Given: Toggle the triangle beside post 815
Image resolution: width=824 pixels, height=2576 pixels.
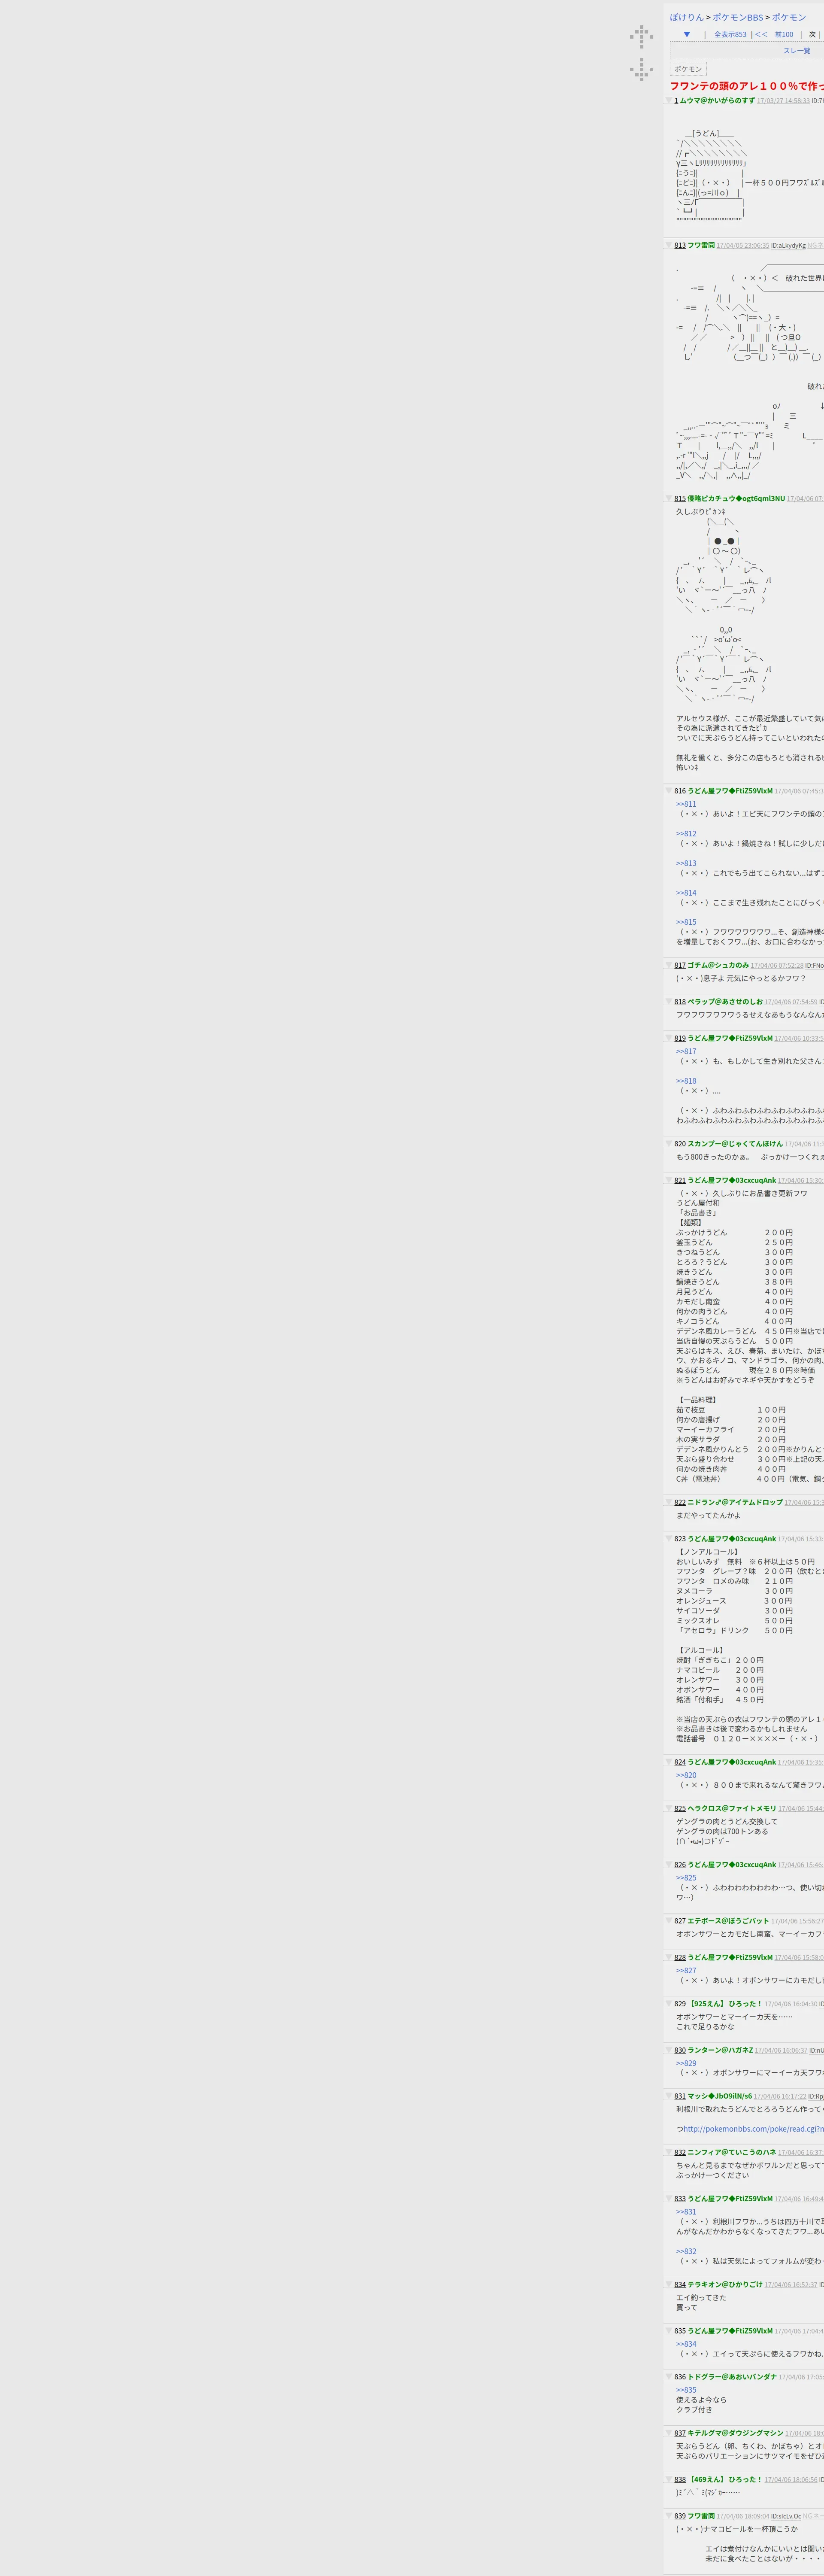Looking at the screenshot, I should 669,498.
